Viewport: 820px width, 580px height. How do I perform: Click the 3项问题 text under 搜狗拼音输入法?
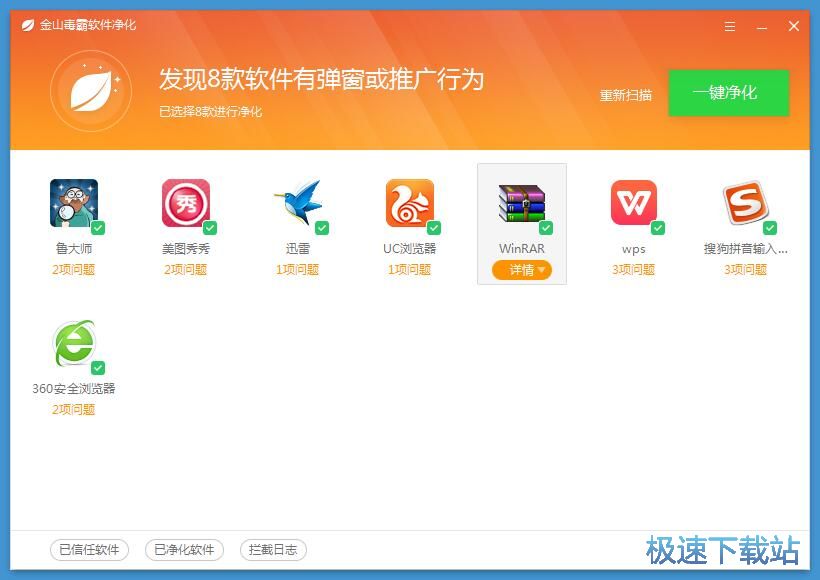pyautogui.click(x=746, y=270)
